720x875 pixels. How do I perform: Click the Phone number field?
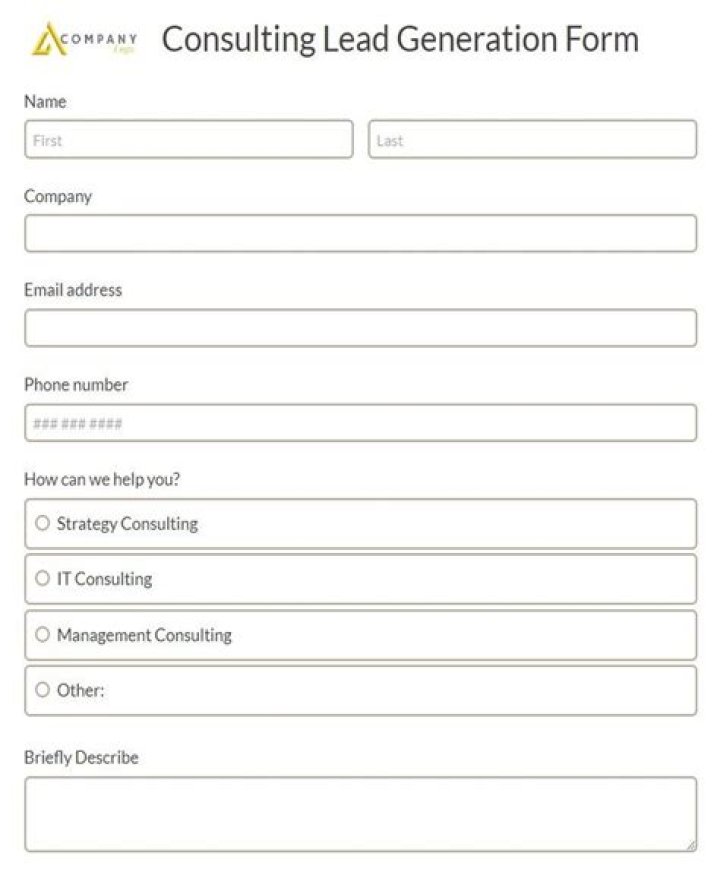[x=360, y=423]
